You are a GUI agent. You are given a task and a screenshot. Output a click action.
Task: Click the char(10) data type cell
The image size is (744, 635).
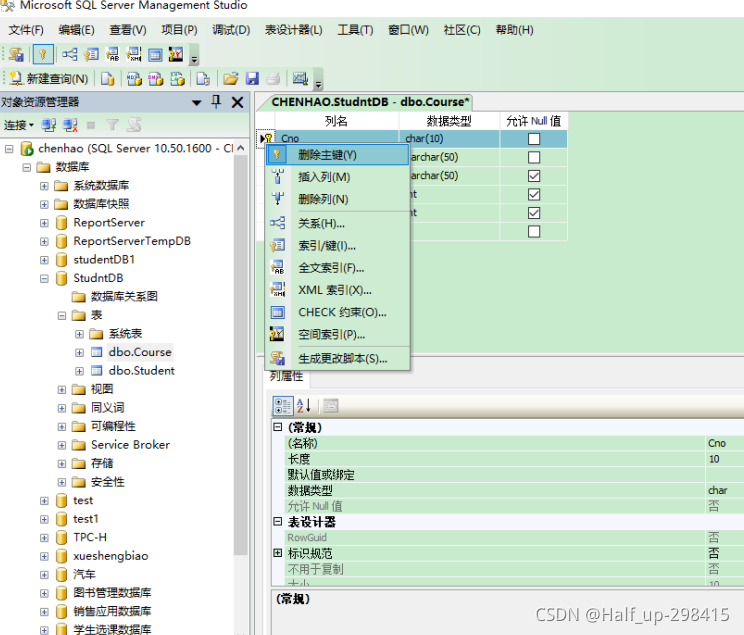(449, 139)
